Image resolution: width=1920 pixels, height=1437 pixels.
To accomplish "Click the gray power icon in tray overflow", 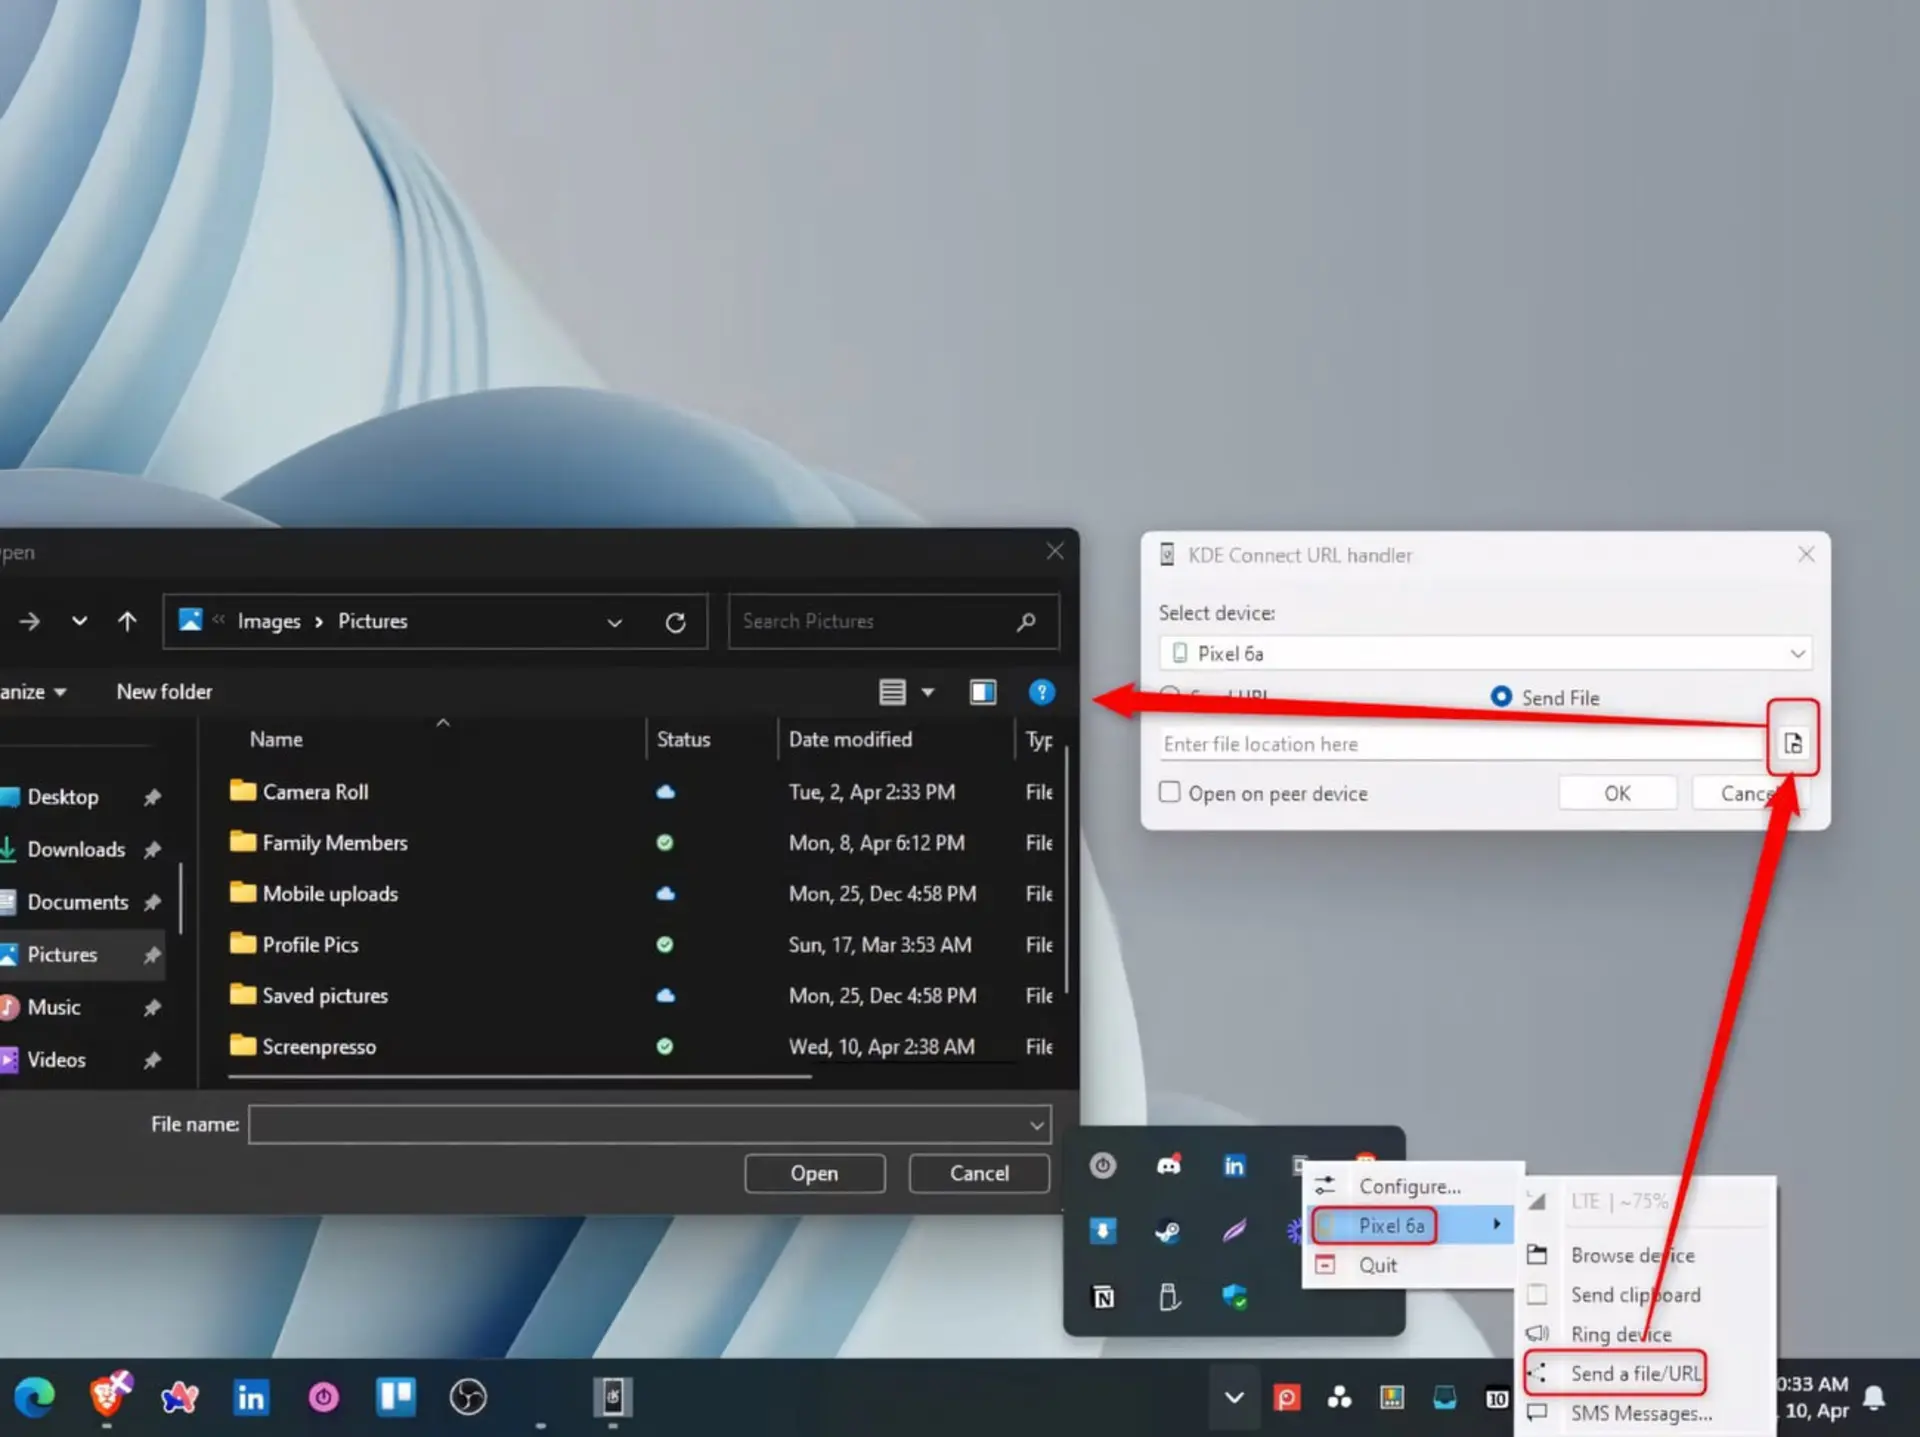I will click(x=1102, y=1165).
